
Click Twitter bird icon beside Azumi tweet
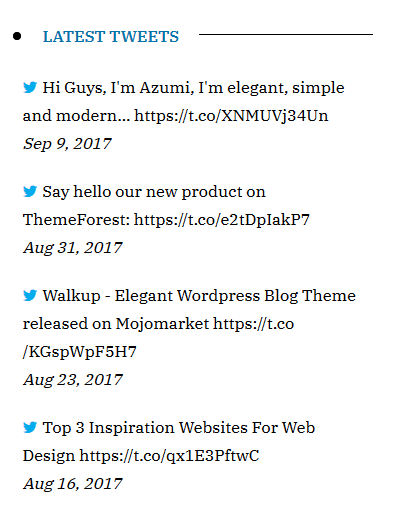tap(30, 87)
